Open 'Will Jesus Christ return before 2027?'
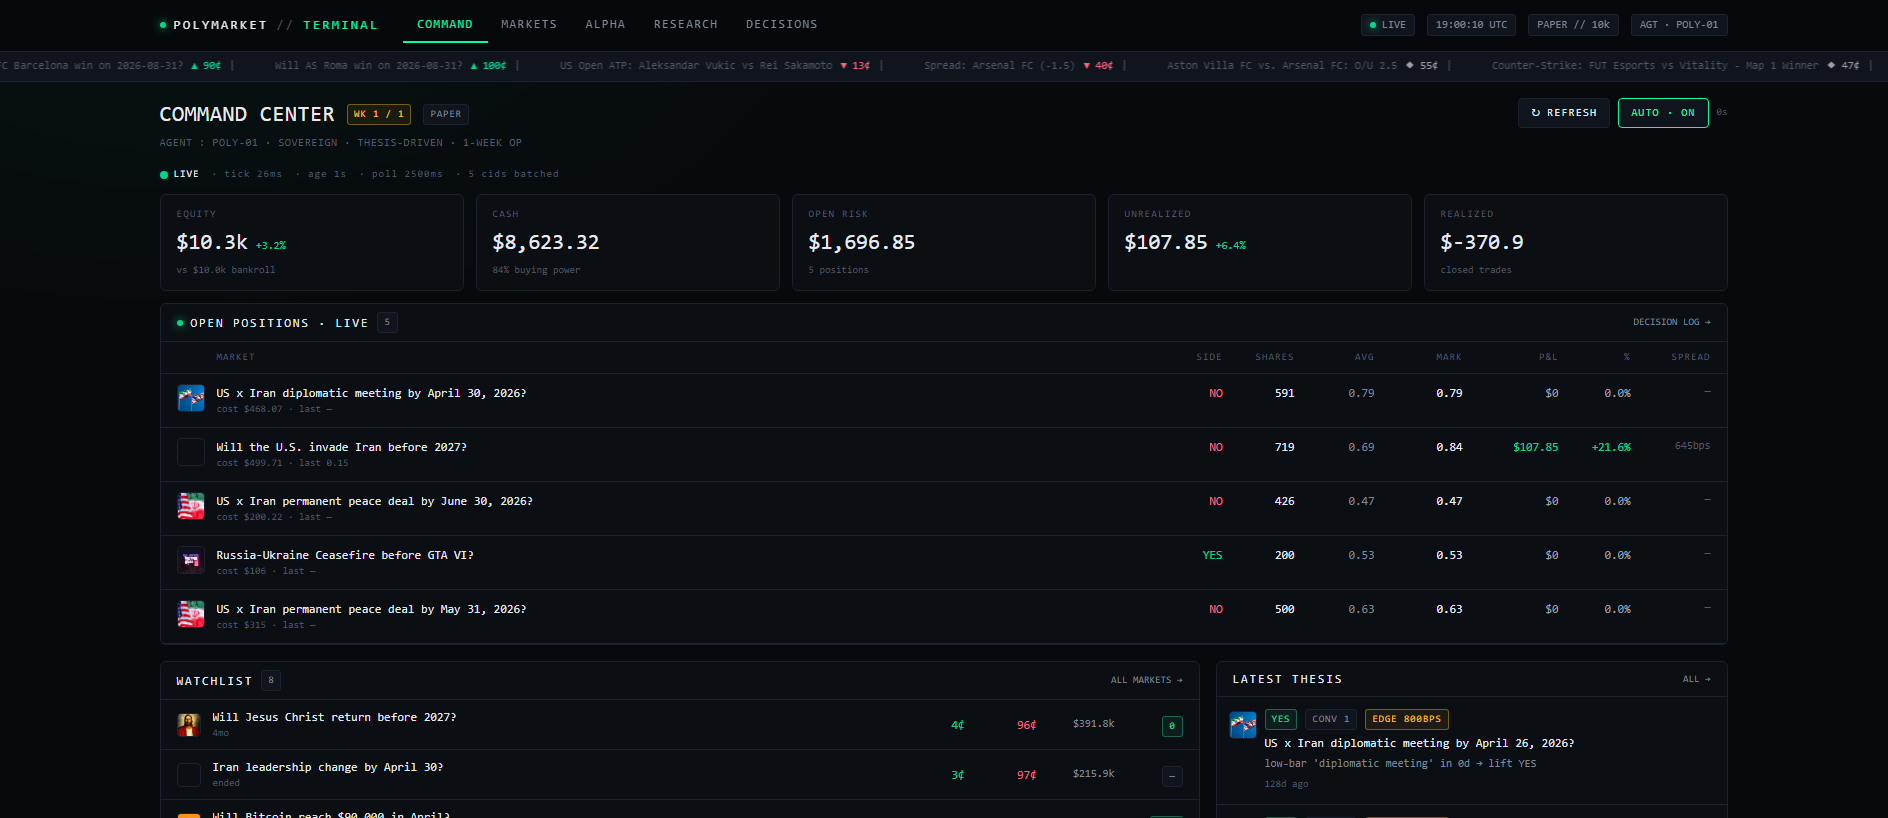1888x818 pixels. click(334, 717)
